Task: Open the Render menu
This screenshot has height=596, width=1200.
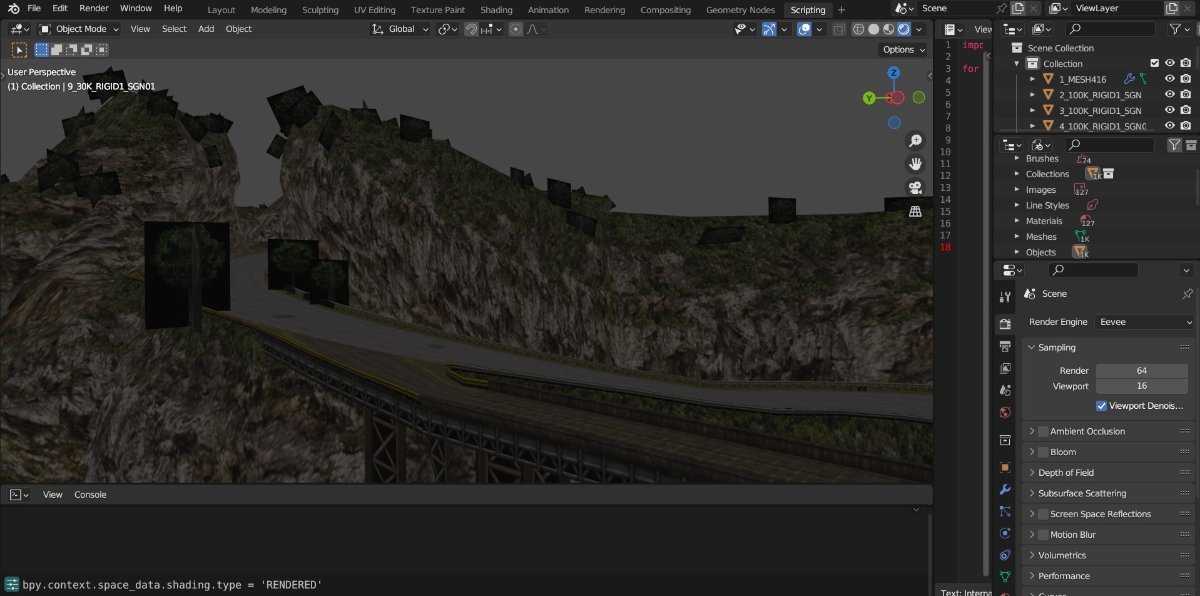Action: click(94, 8)
